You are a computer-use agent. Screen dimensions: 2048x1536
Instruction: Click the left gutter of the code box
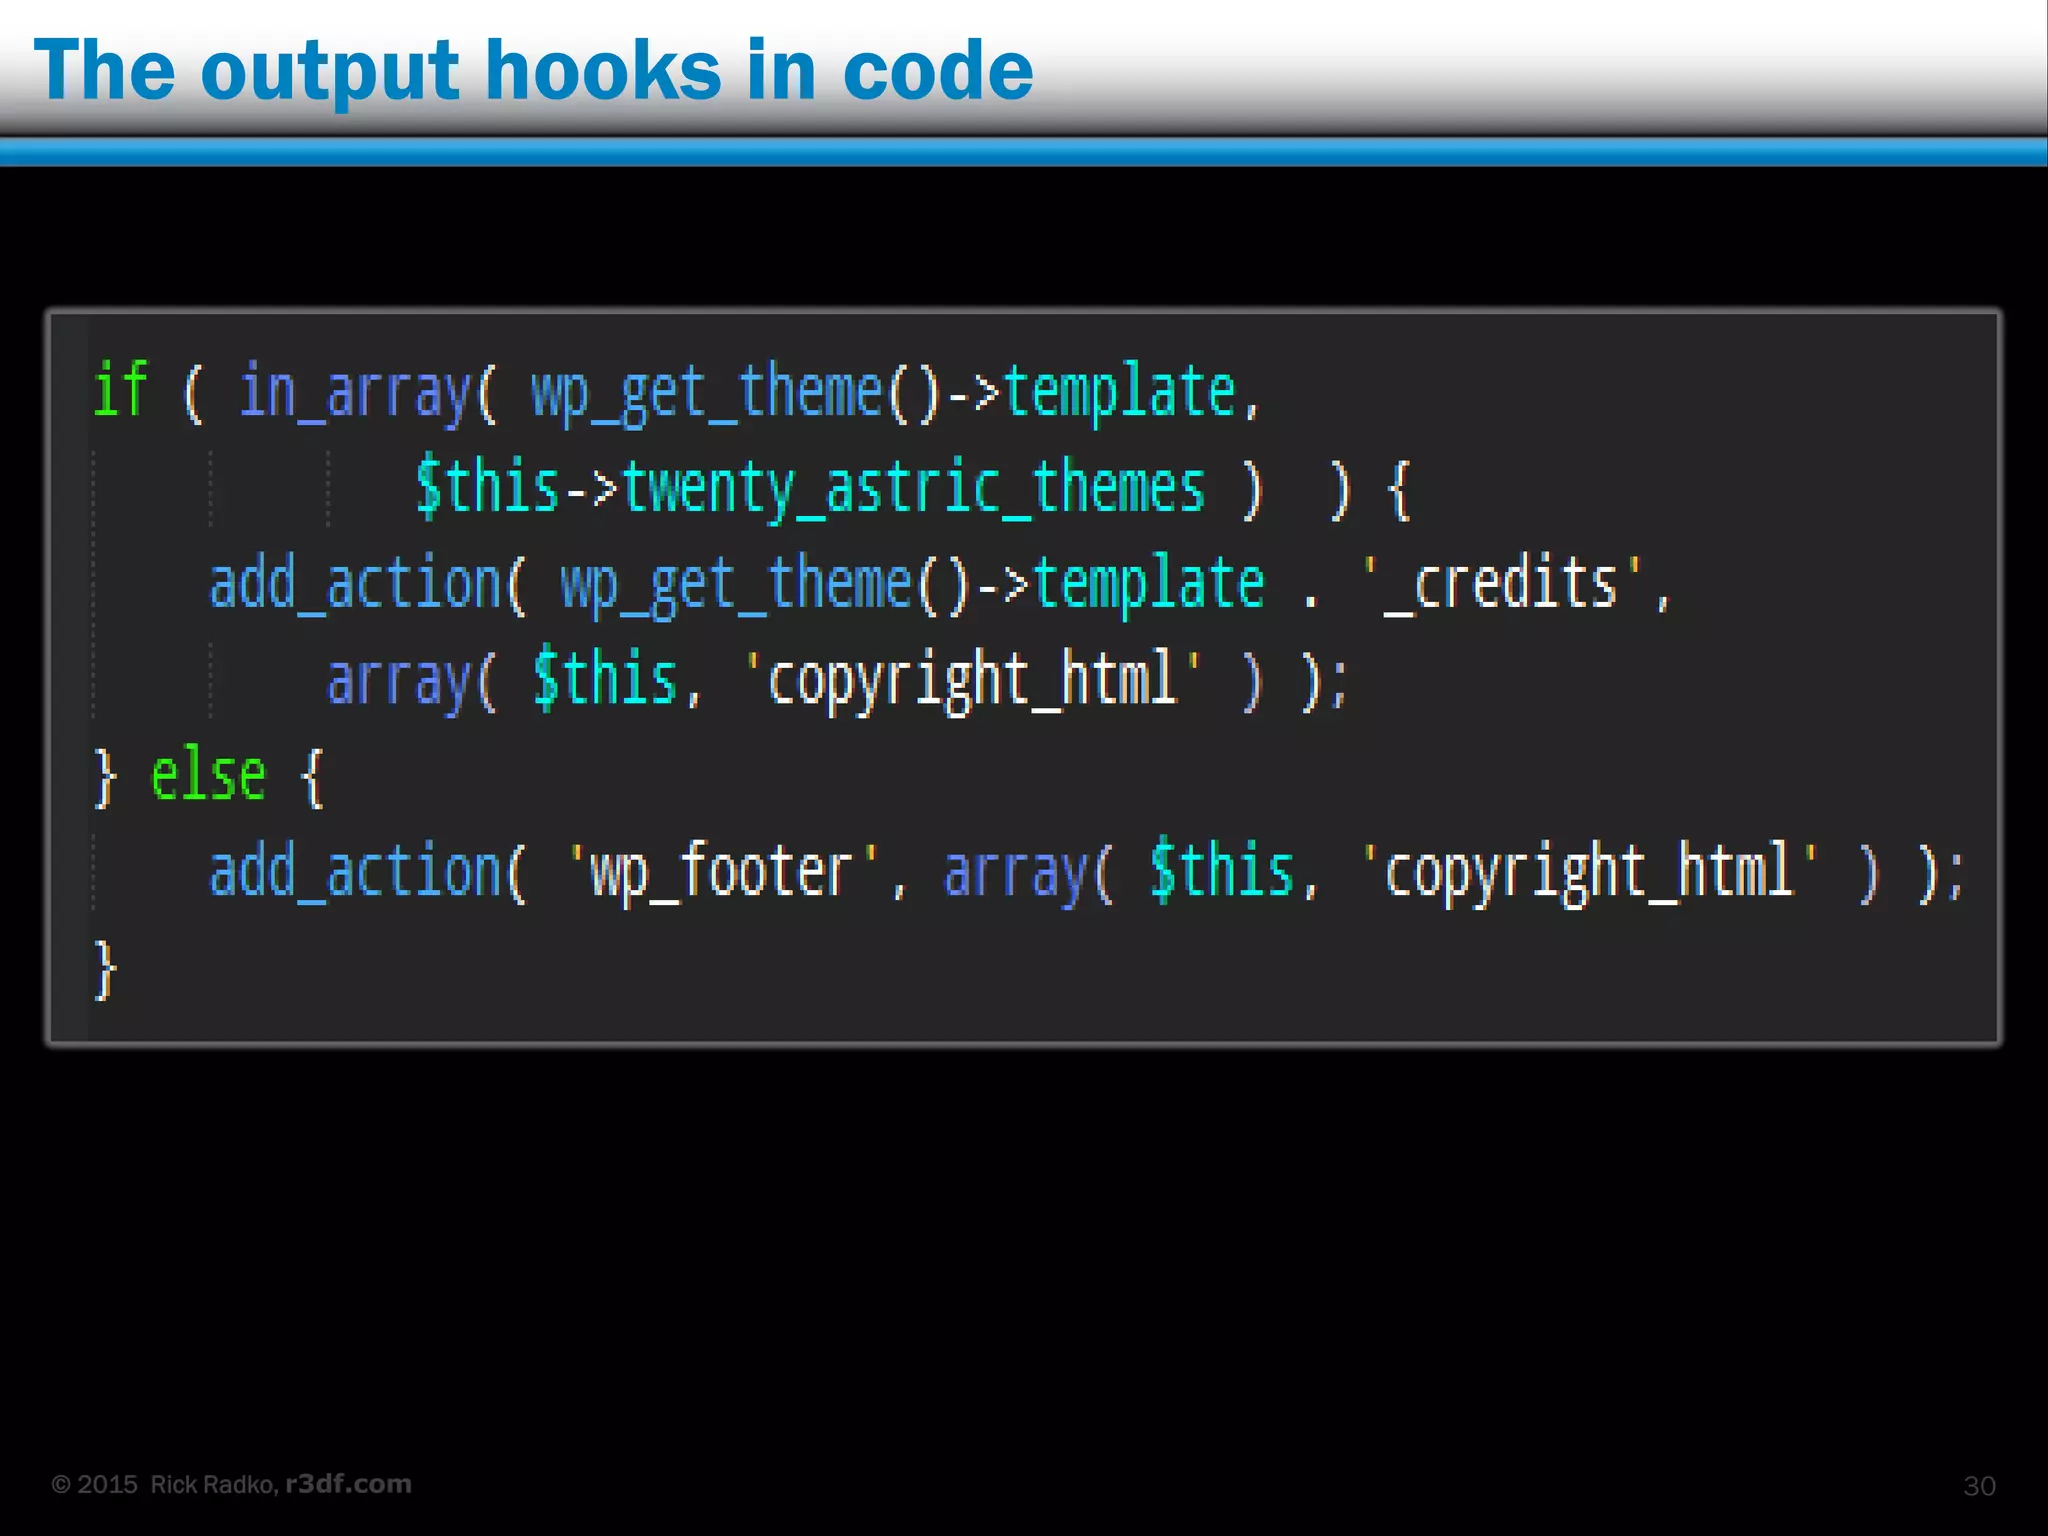coord(70,680)
